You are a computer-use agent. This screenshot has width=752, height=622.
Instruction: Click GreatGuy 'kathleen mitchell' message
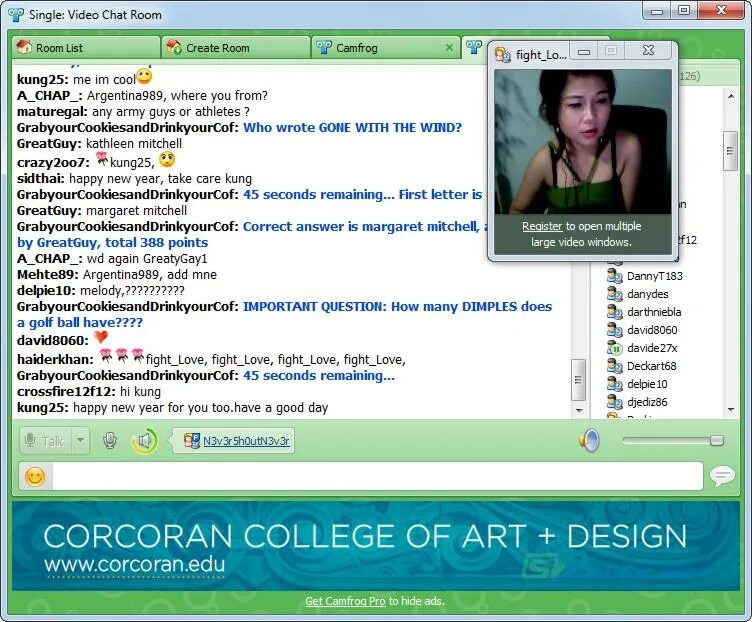(134, 143)
